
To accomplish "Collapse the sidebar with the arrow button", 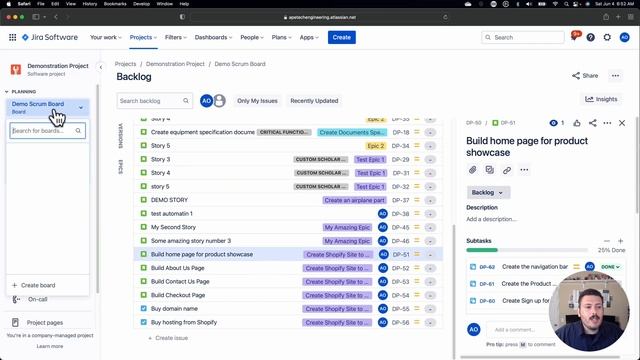I will coord(101,67).
